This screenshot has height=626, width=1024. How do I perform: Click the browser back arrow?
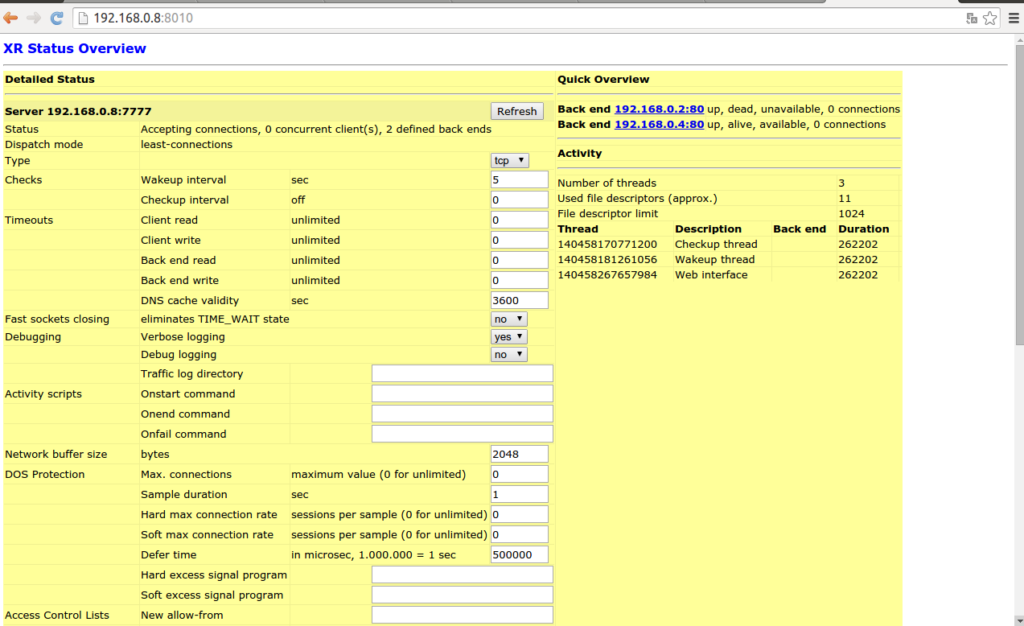coord(10,17)
